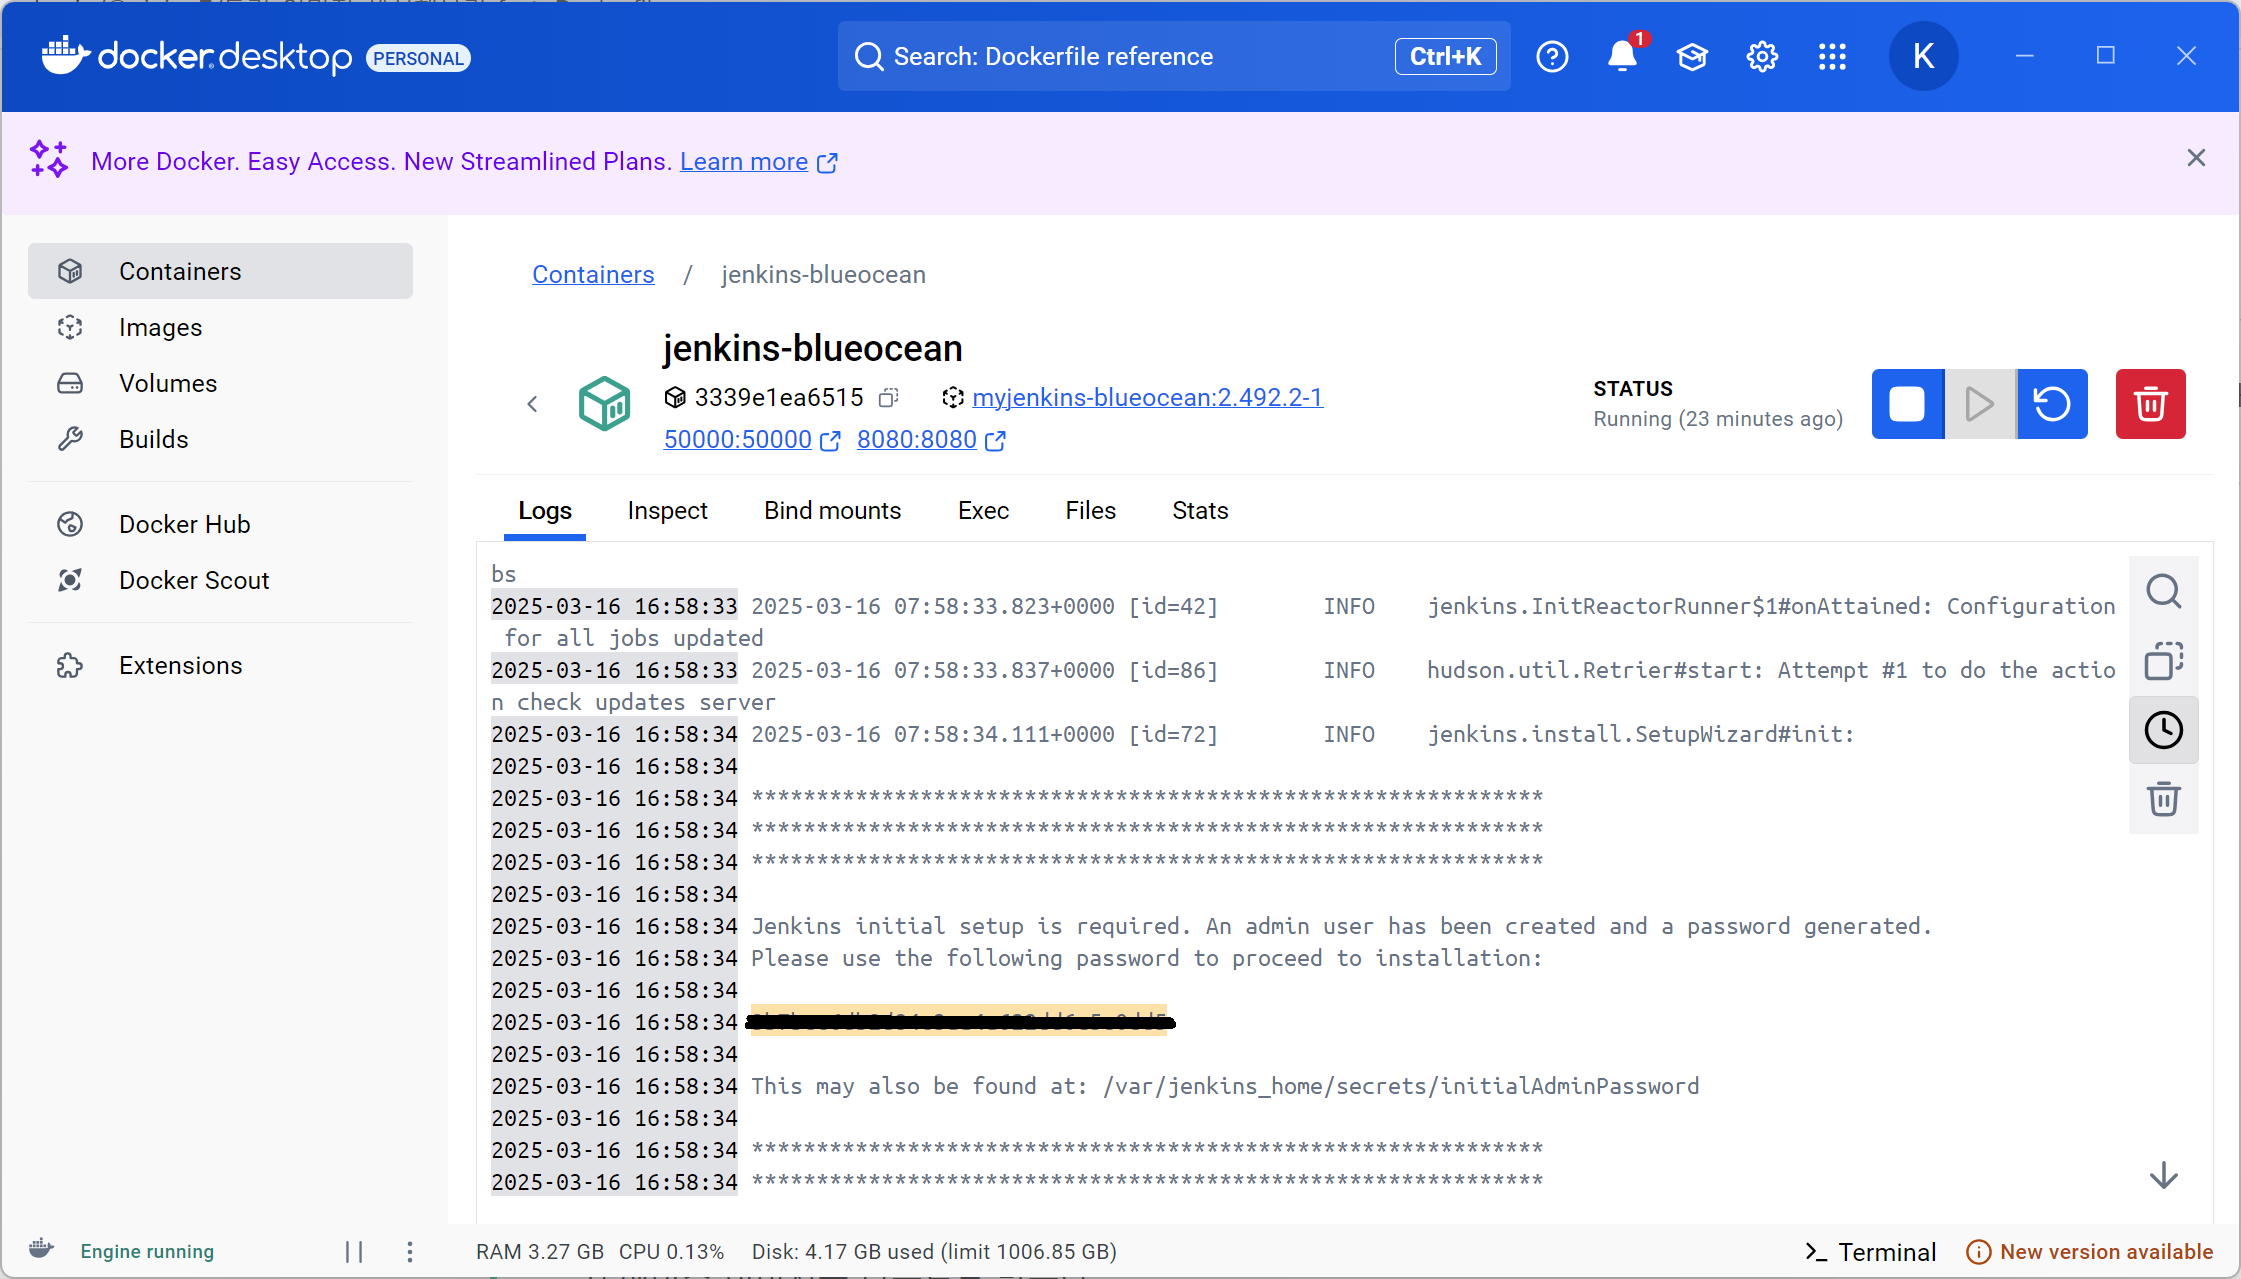Open the log search magnifier icon
This screenshot has width=2241, height=1279.
tap(2163, 591)
